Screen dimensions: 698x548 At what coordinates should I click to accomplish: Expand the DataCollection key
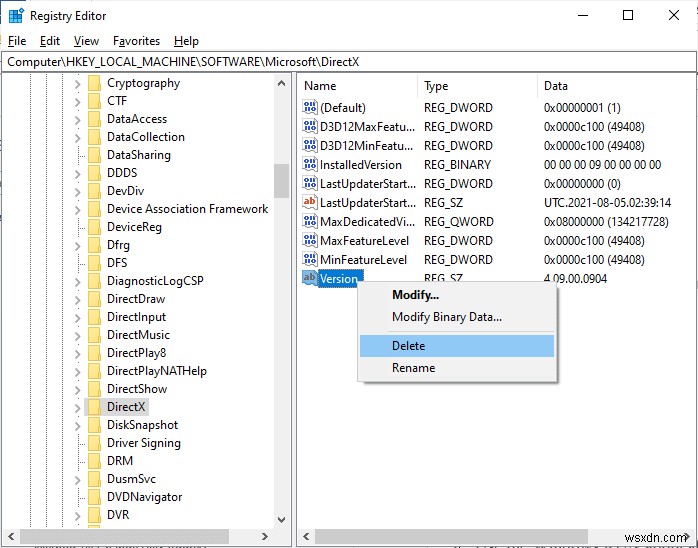[78, 138]
